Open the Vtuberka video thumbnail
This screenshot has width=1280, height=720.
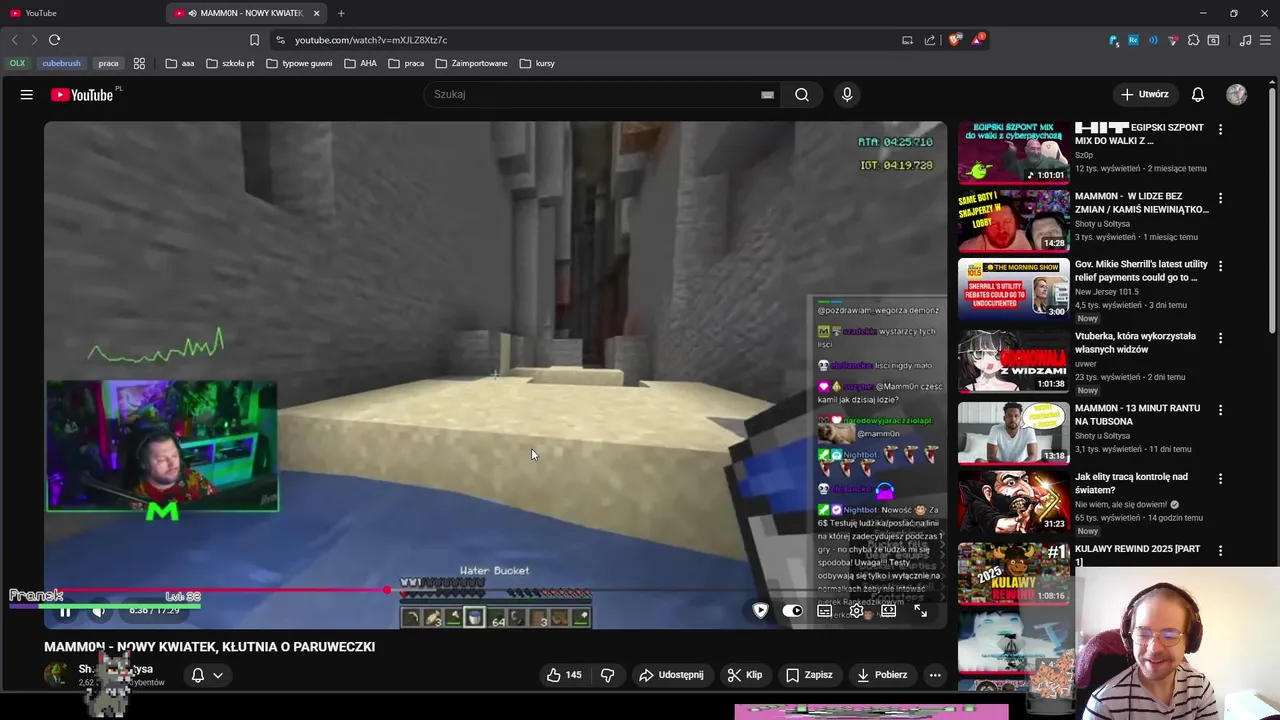pyautogui.click(x=1014, y=361)
